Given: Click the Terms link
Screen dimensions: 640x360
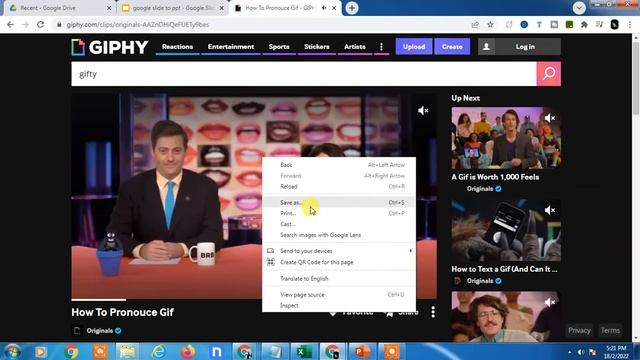Looking at the screenshot, I should (x=610, y=330).
